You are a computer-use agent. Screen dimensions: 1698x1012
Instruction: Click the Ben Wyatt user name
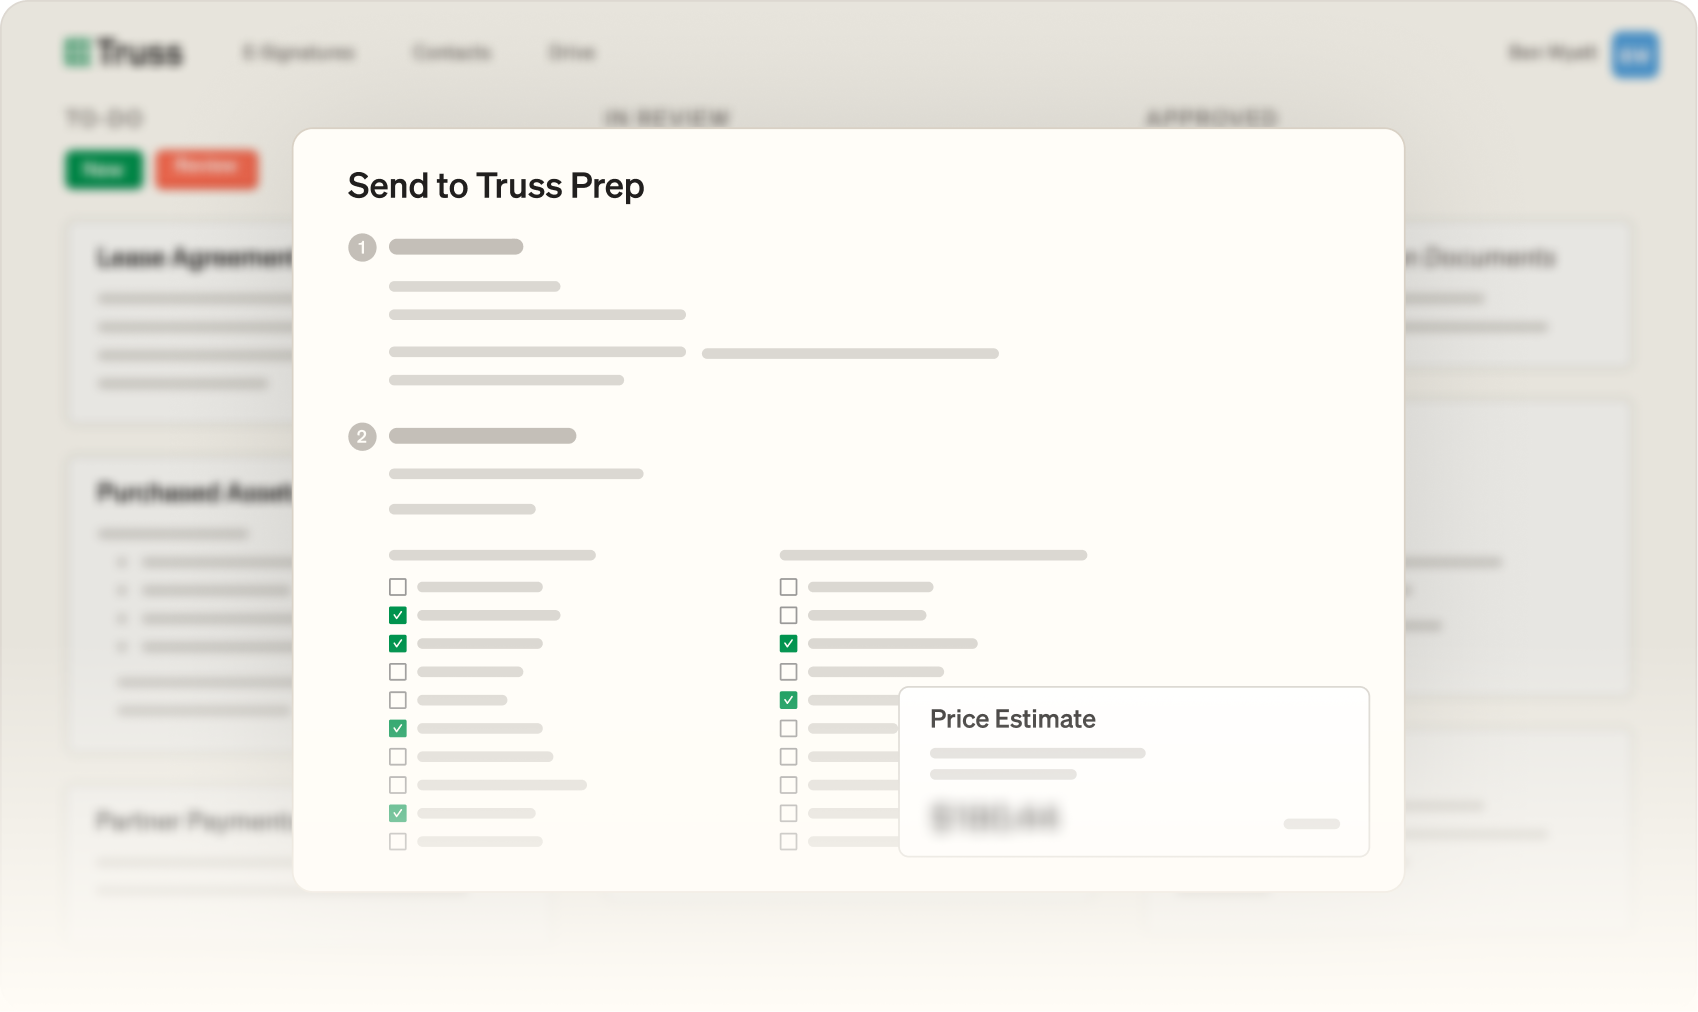coord(1552,52)
